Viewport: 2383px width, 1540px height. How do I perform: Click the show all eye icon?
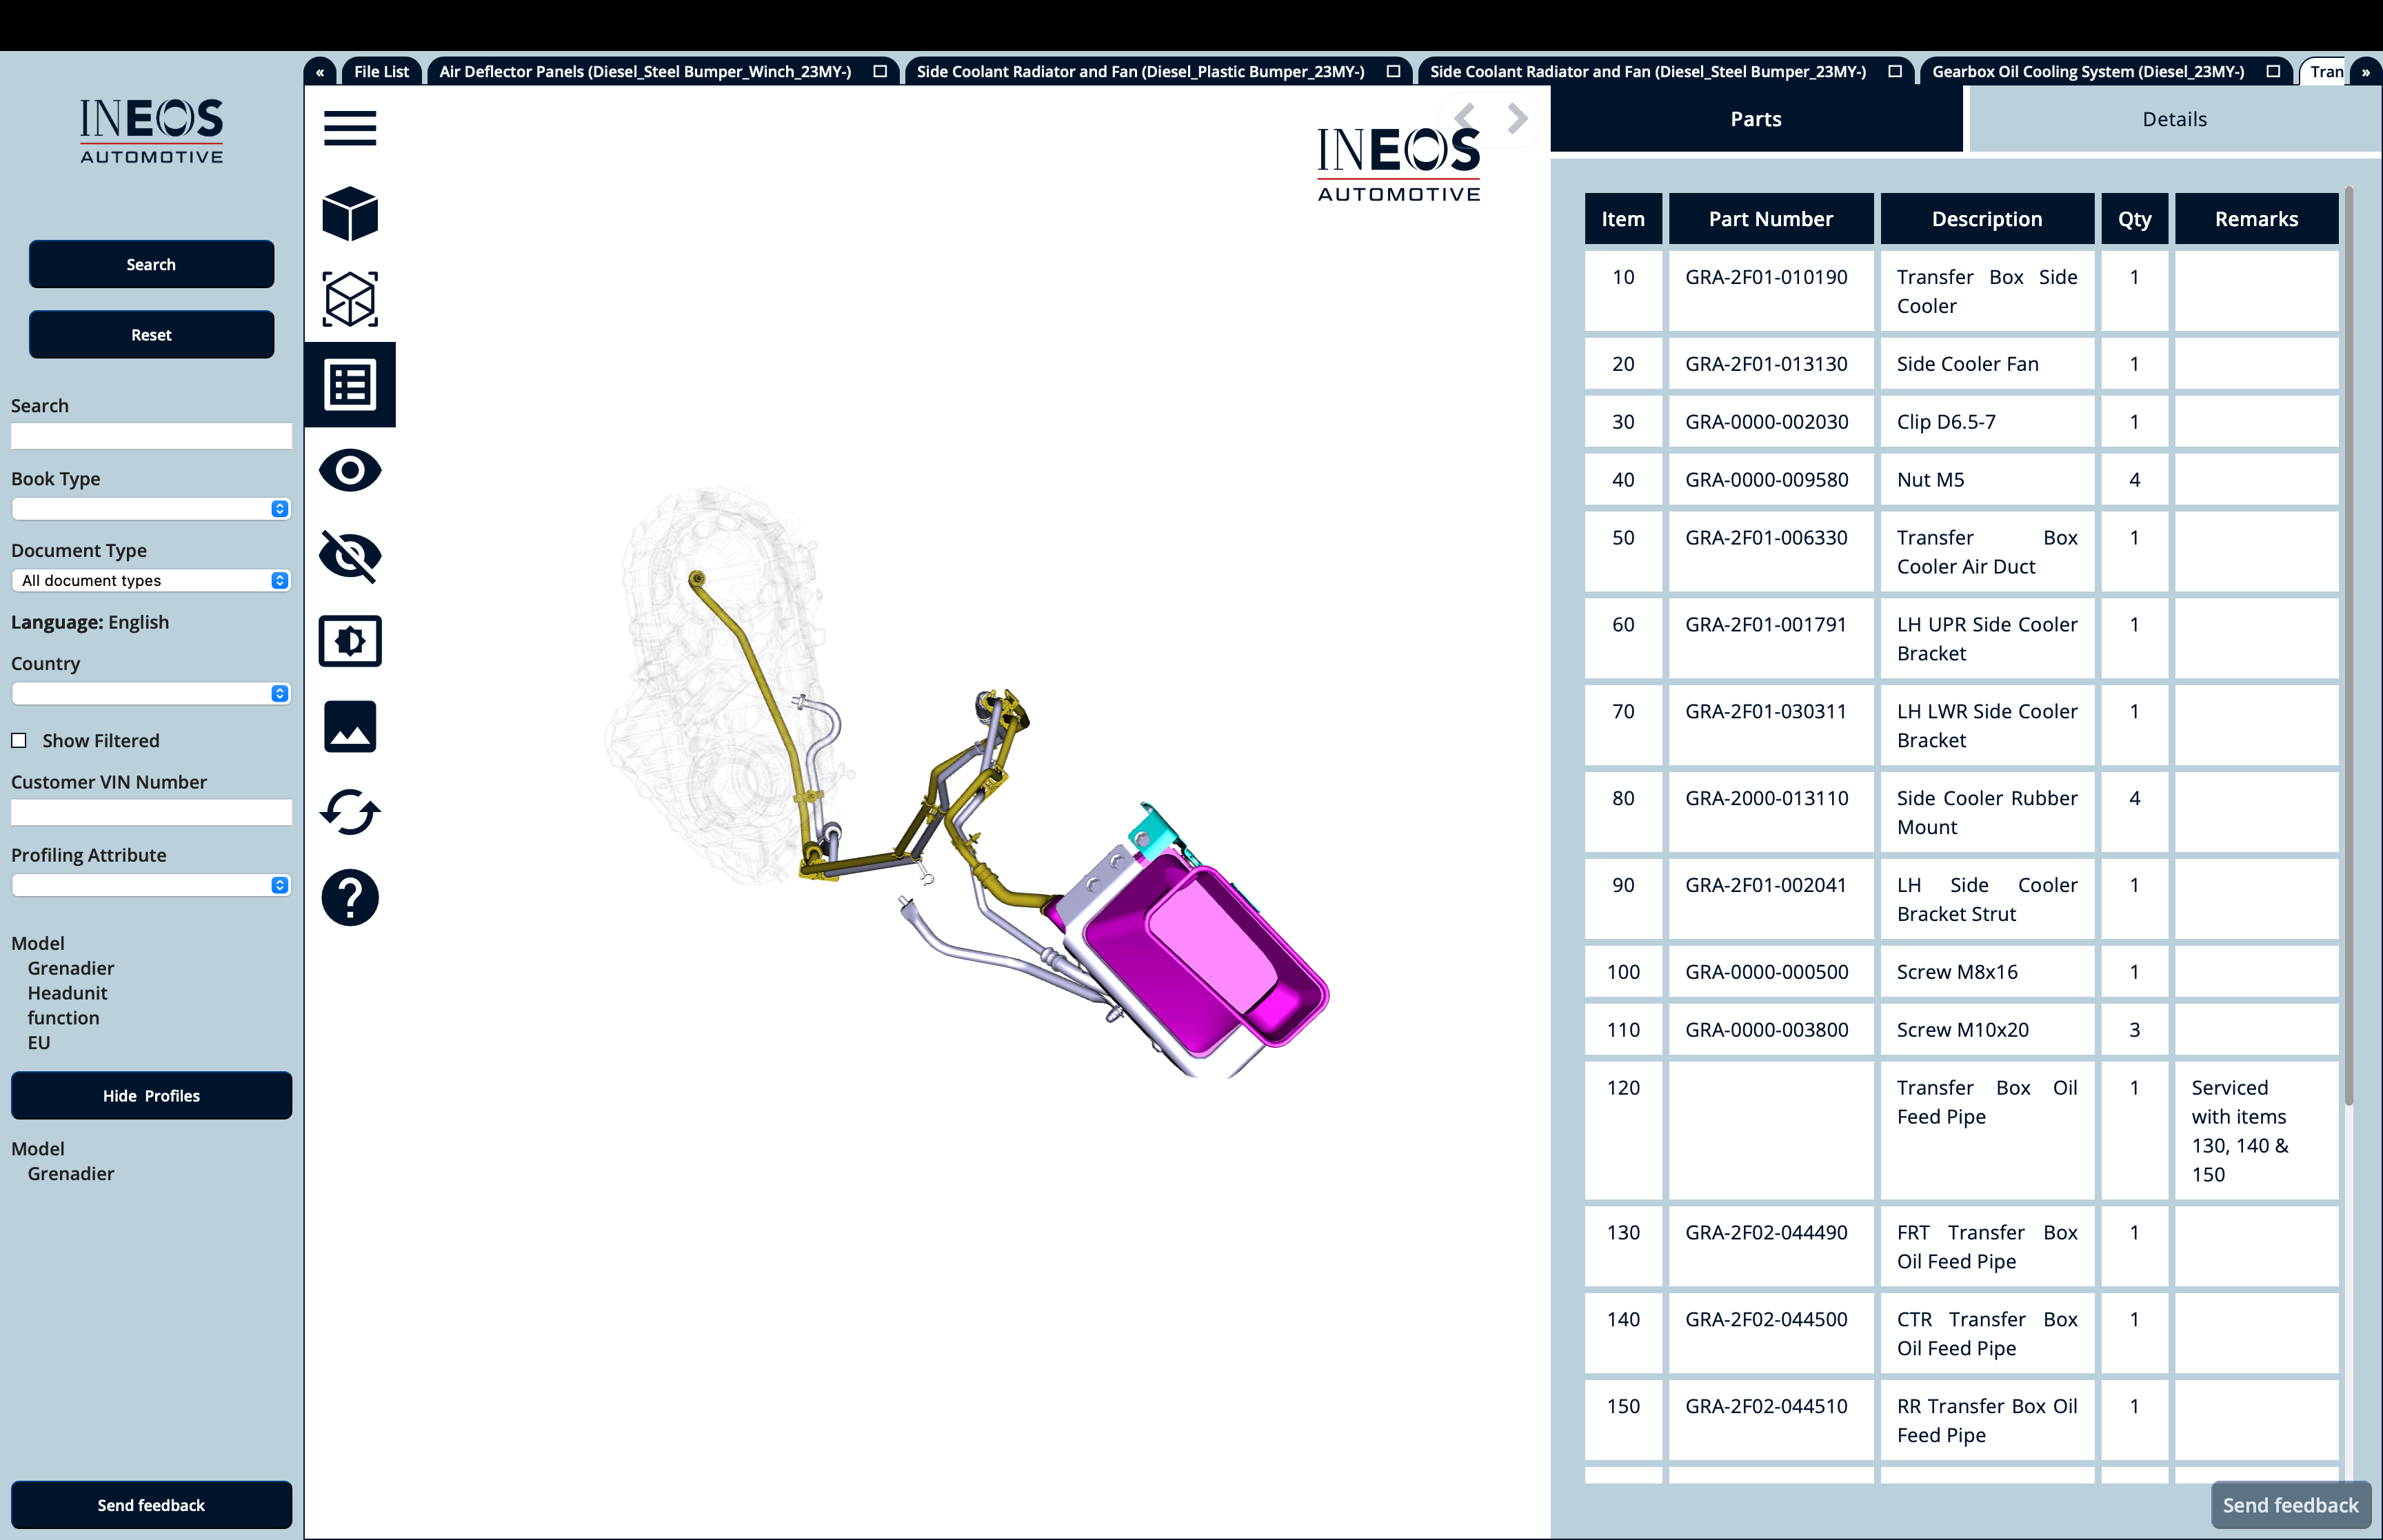tap(350, 470)
